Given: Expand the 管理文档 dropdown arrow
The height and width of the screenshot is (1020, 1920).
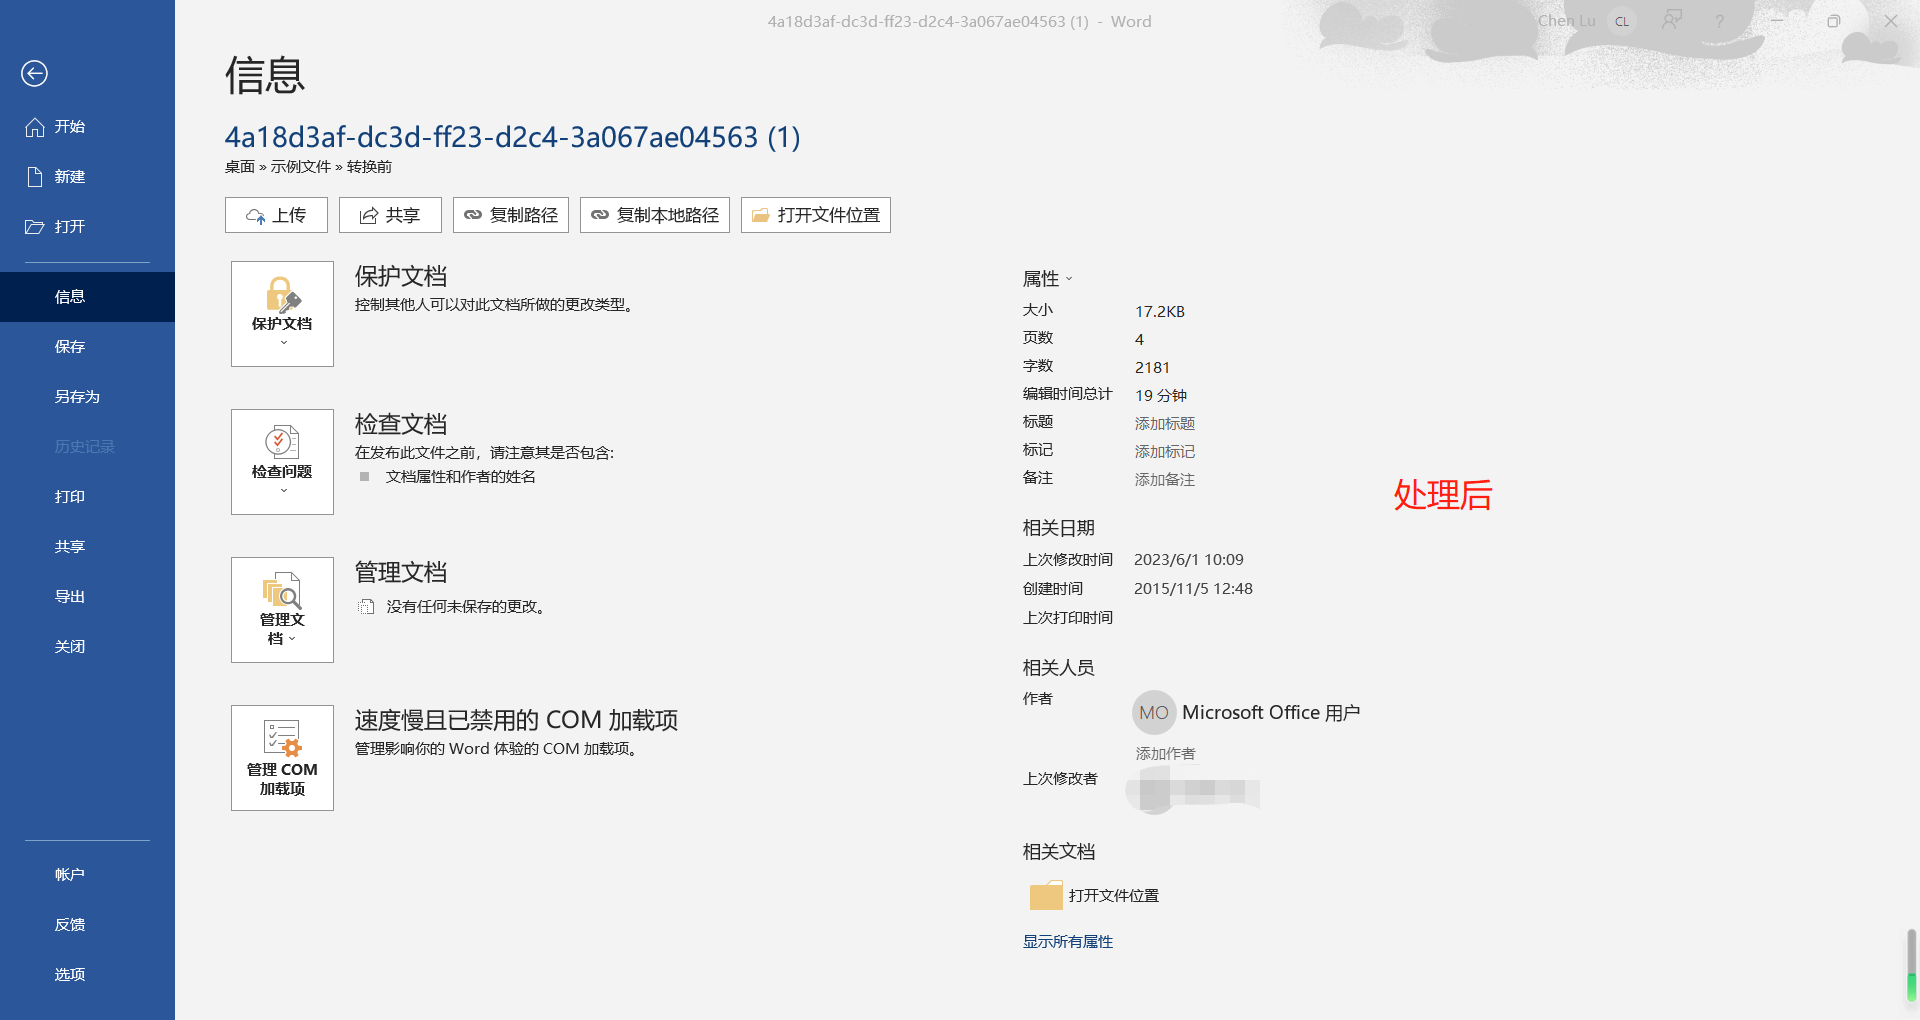Looking at the screenshot, I should pyautogui.click(x=294, y=638).
